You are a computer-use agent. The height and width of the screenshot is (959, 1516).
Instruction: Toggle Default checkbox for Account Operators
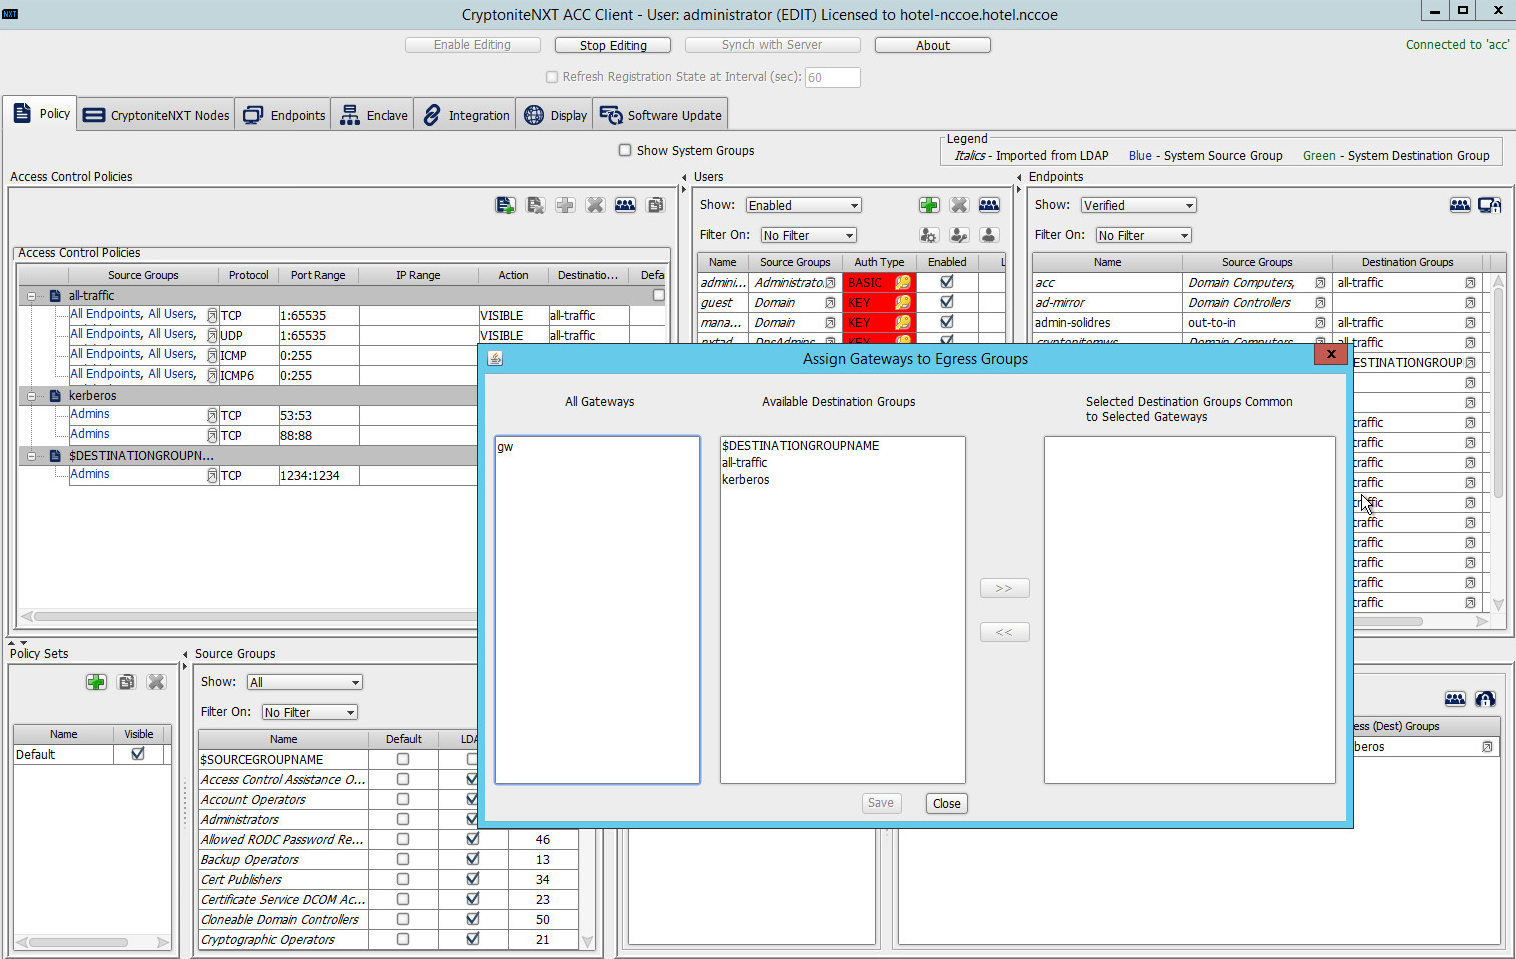(x=403, y=799)
